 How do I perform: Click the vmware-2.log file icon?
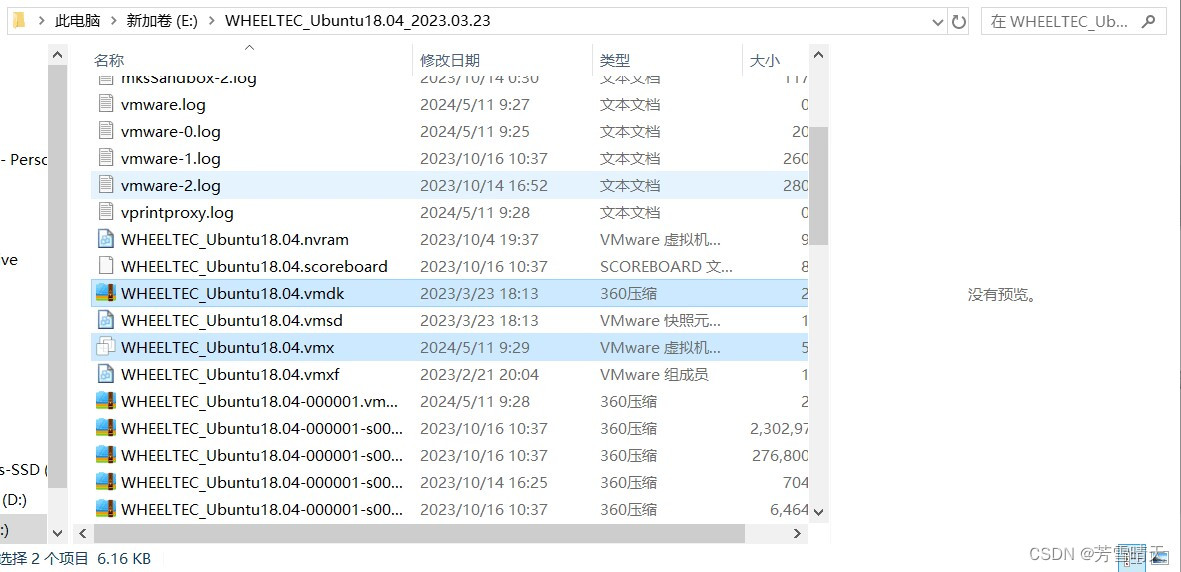[x=106, y=185]
